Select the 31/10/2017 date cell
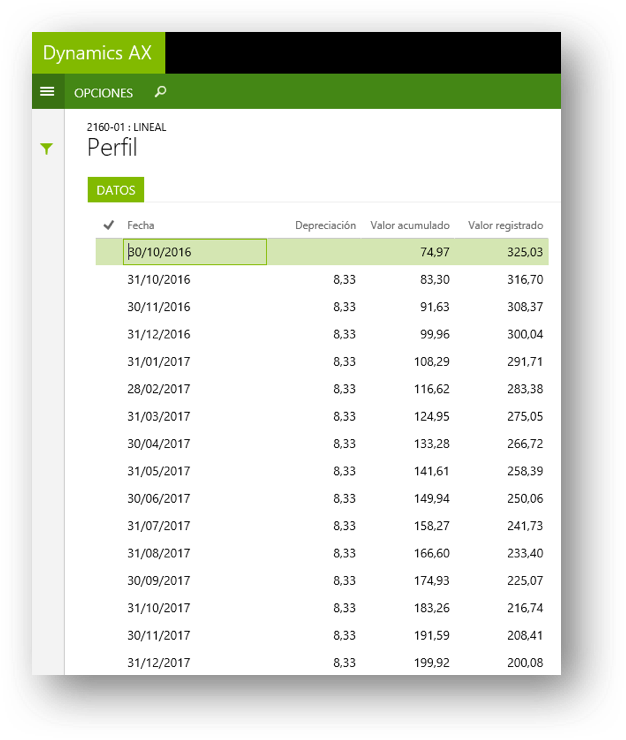The height and width of the screenshot is (740, 626). pyautogui.click(x=159, y=608)
